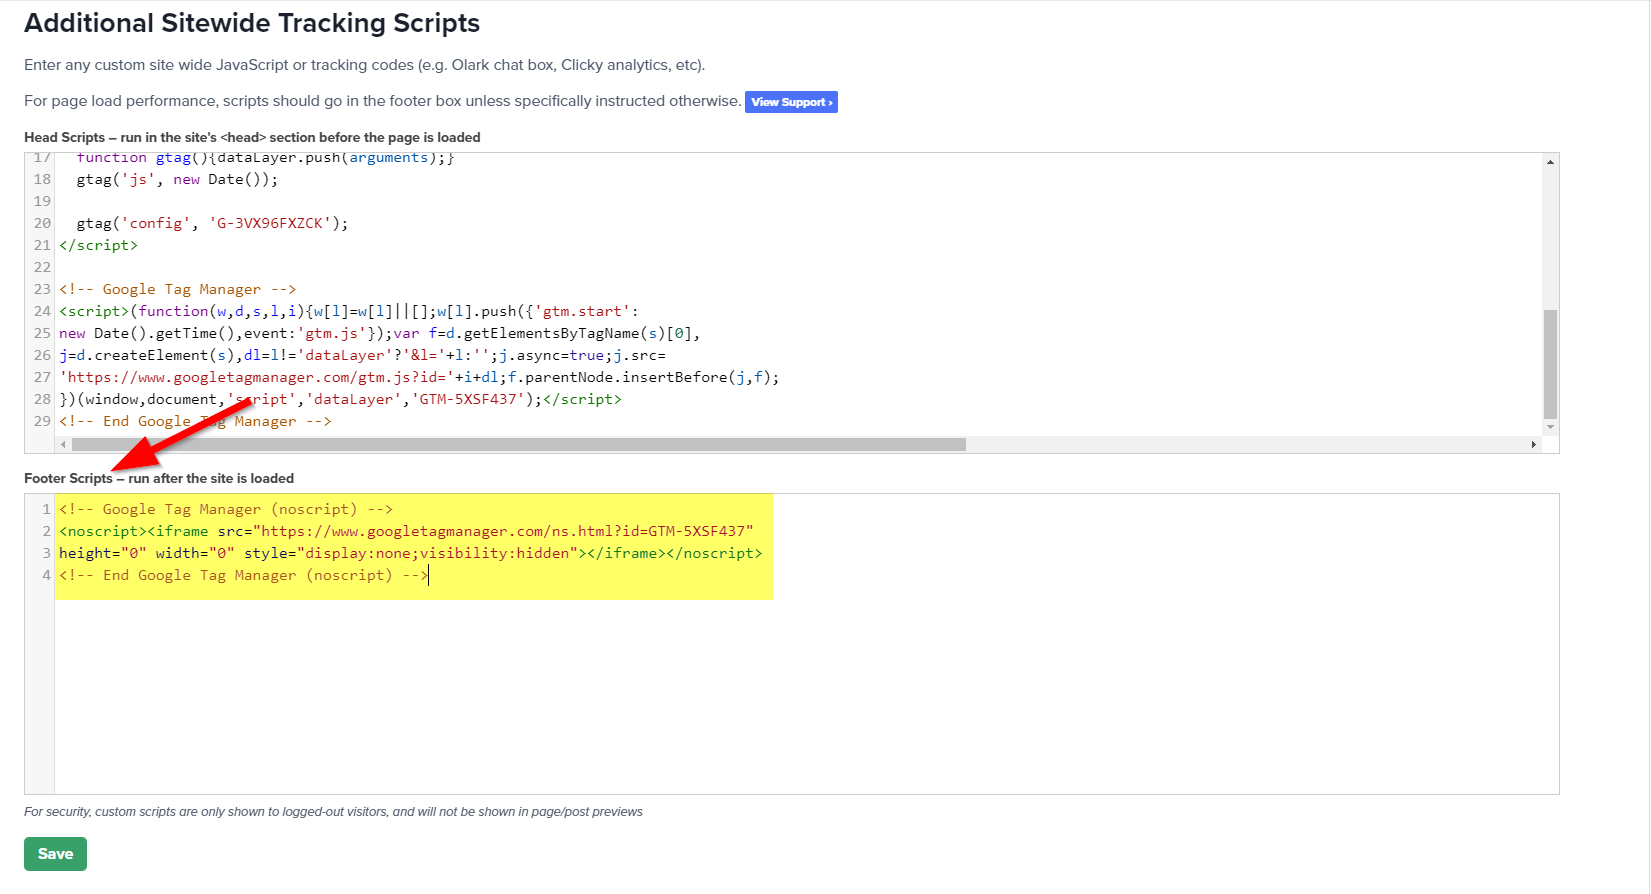Image resolution: width=1651 pixels, height=894 pixels.
Task: Click head scripts line starting '<script>(function(w,d,s,l,i)'
Action: (349, 311)
